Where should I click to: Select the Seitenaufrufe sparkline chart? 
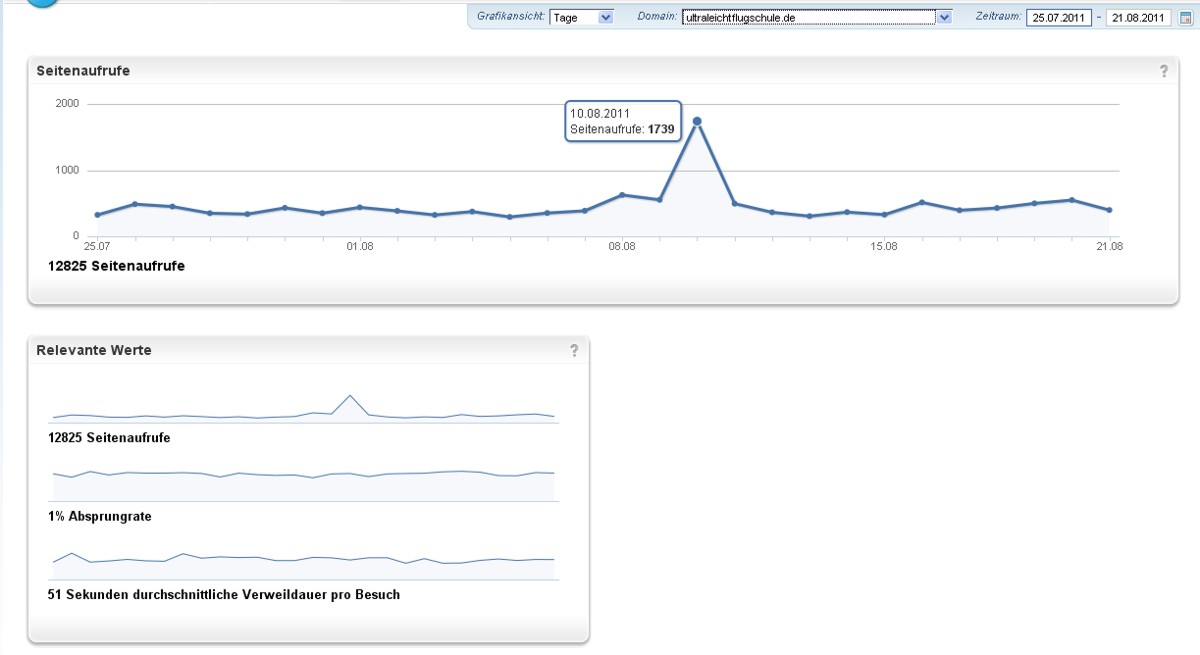click(303, 410)
